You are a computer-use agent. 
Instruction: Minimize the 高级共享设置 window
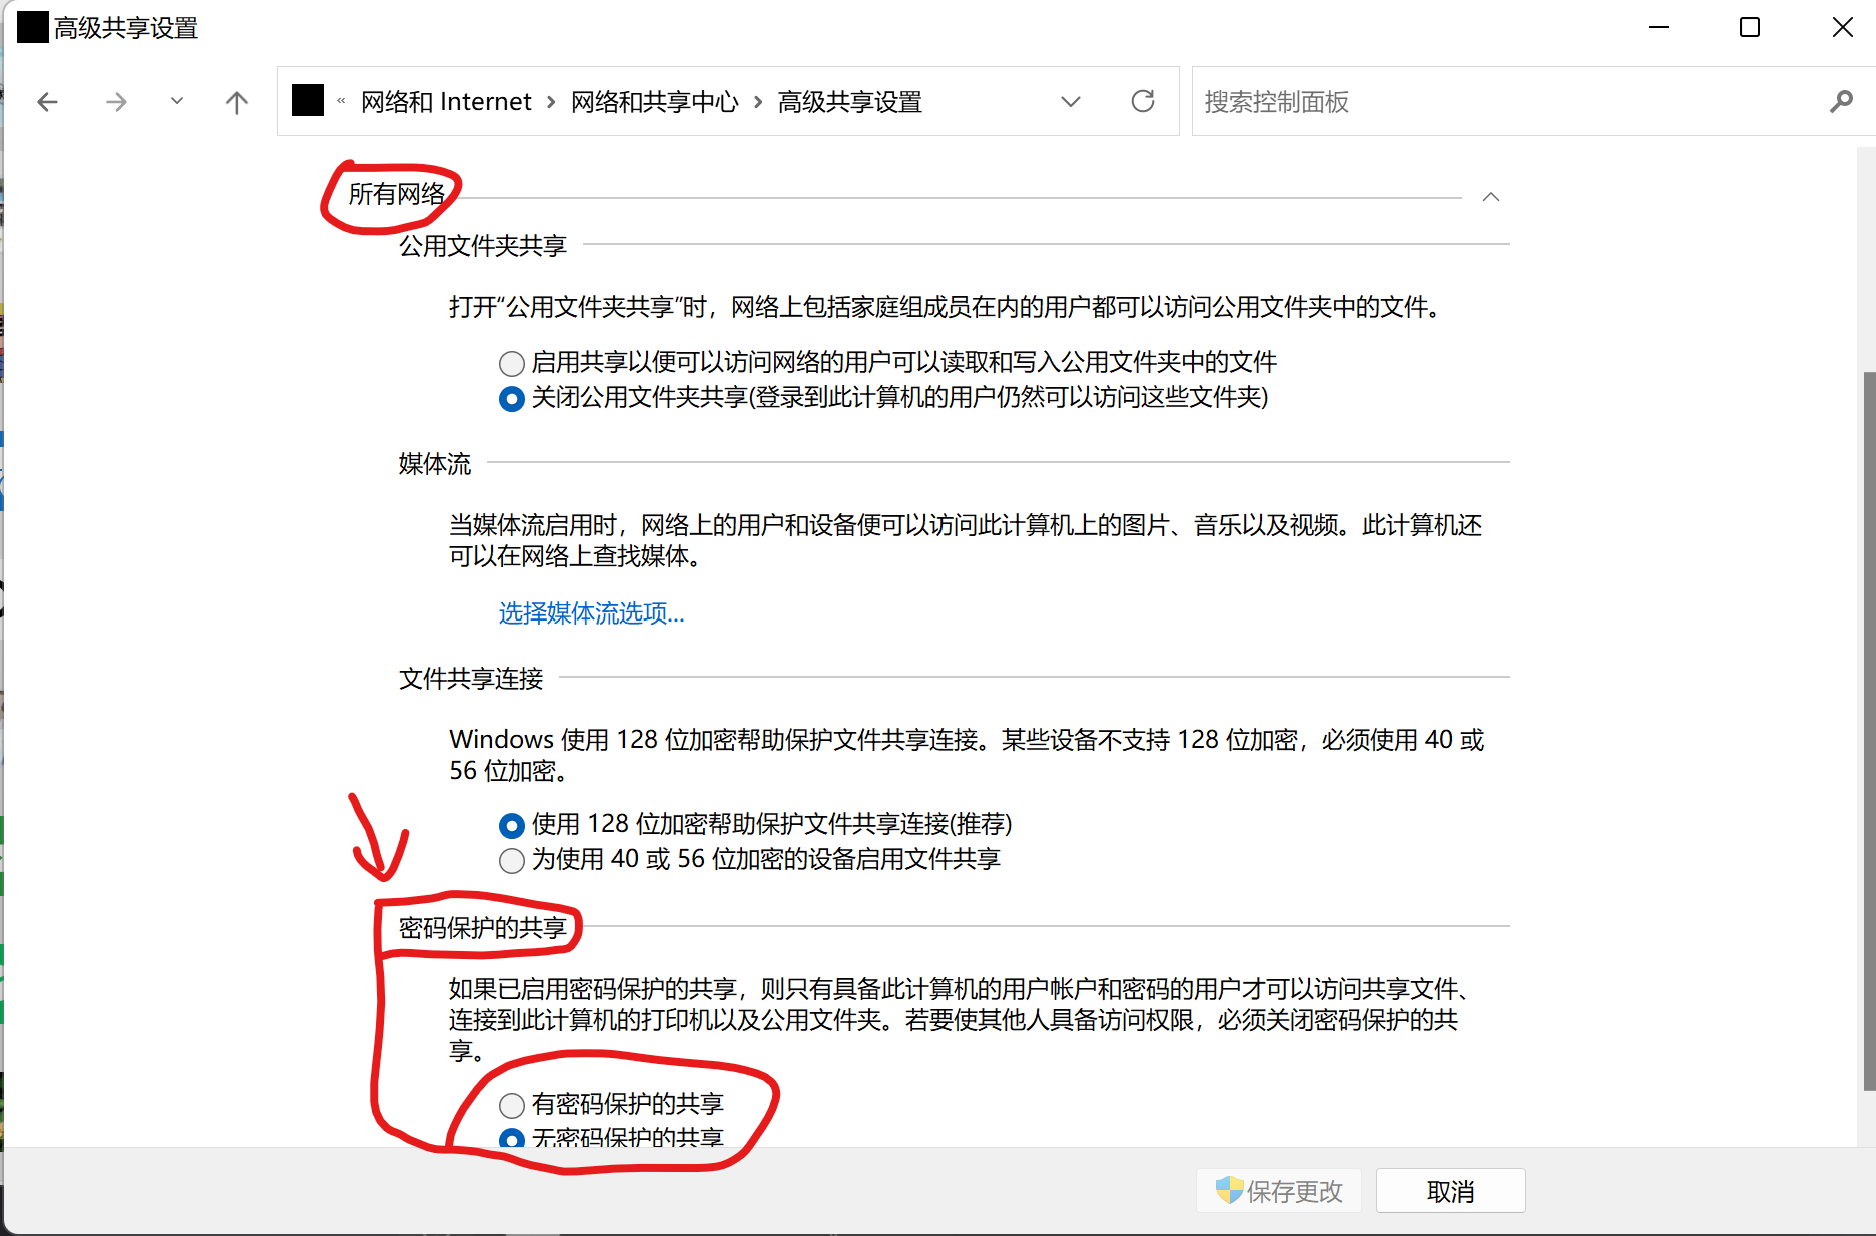(1659, 27)
